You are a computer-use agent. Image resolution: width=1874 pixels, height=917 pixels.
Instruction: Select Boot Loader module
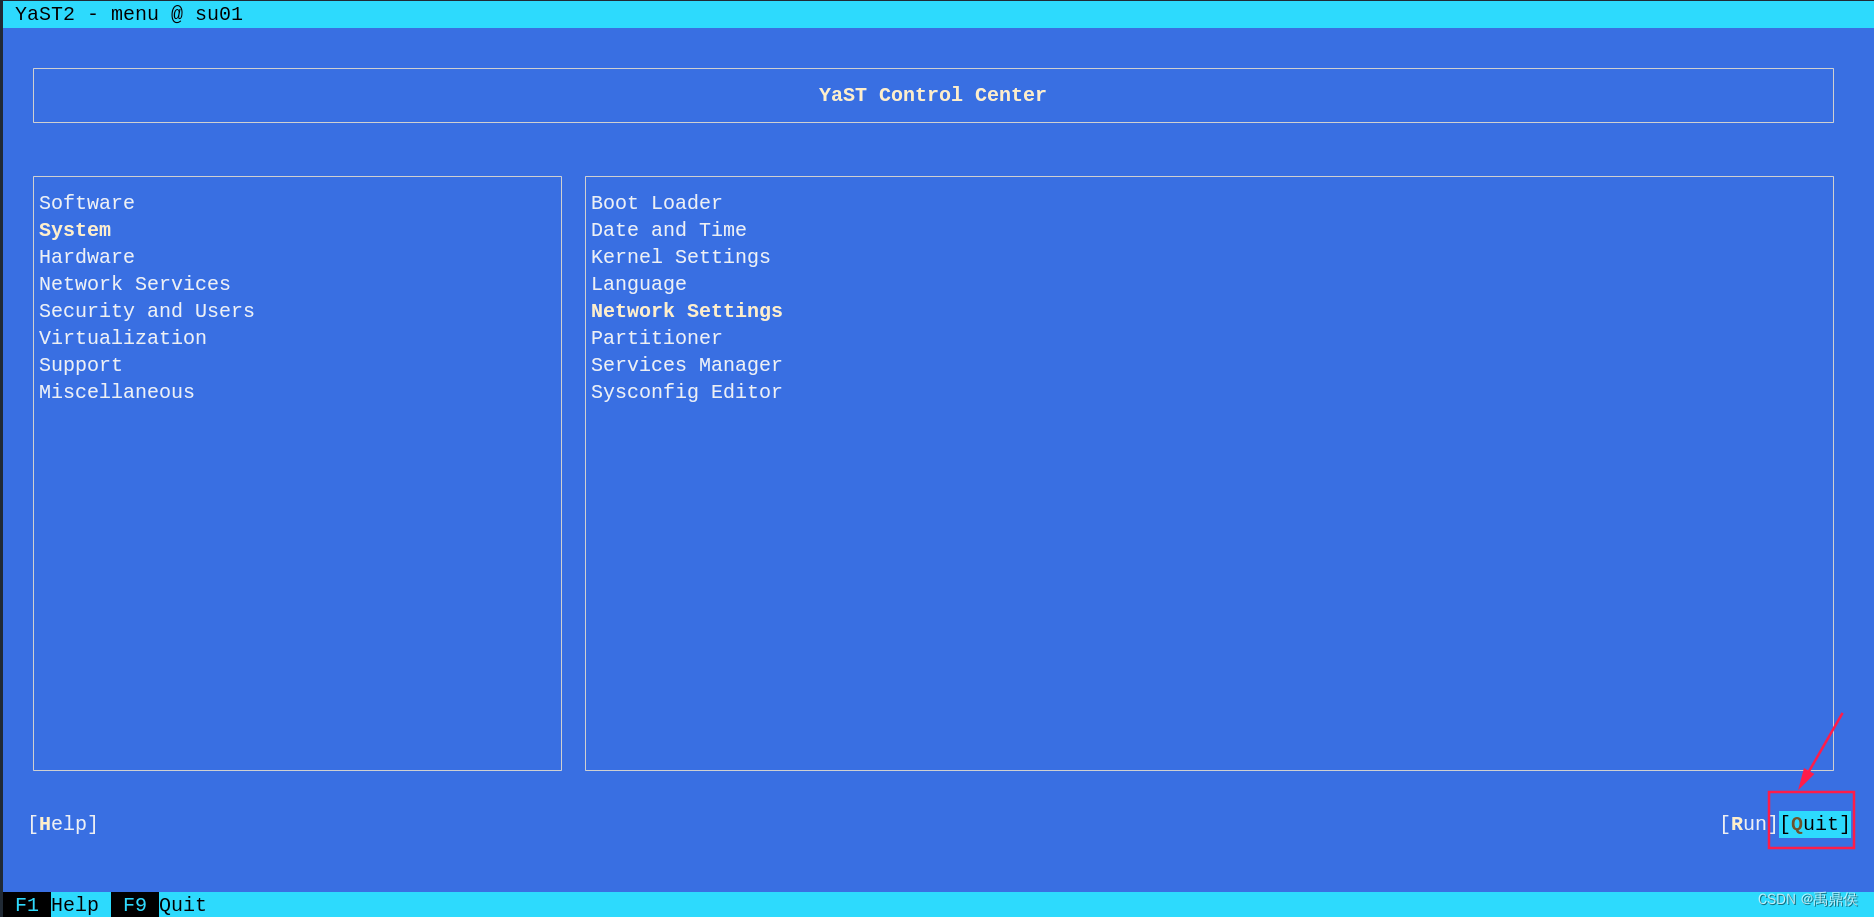(x=657, y=203)
